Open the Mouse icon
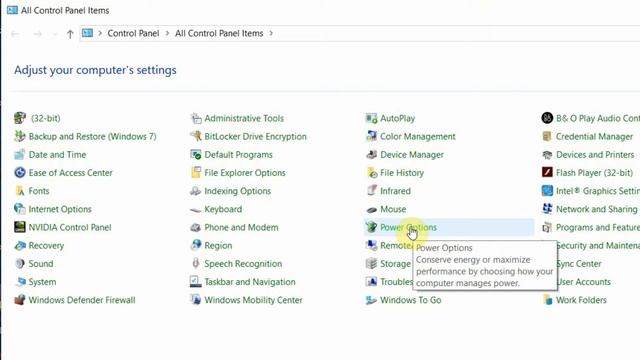This screenshot has height=360, width=640. pos(371,209)
